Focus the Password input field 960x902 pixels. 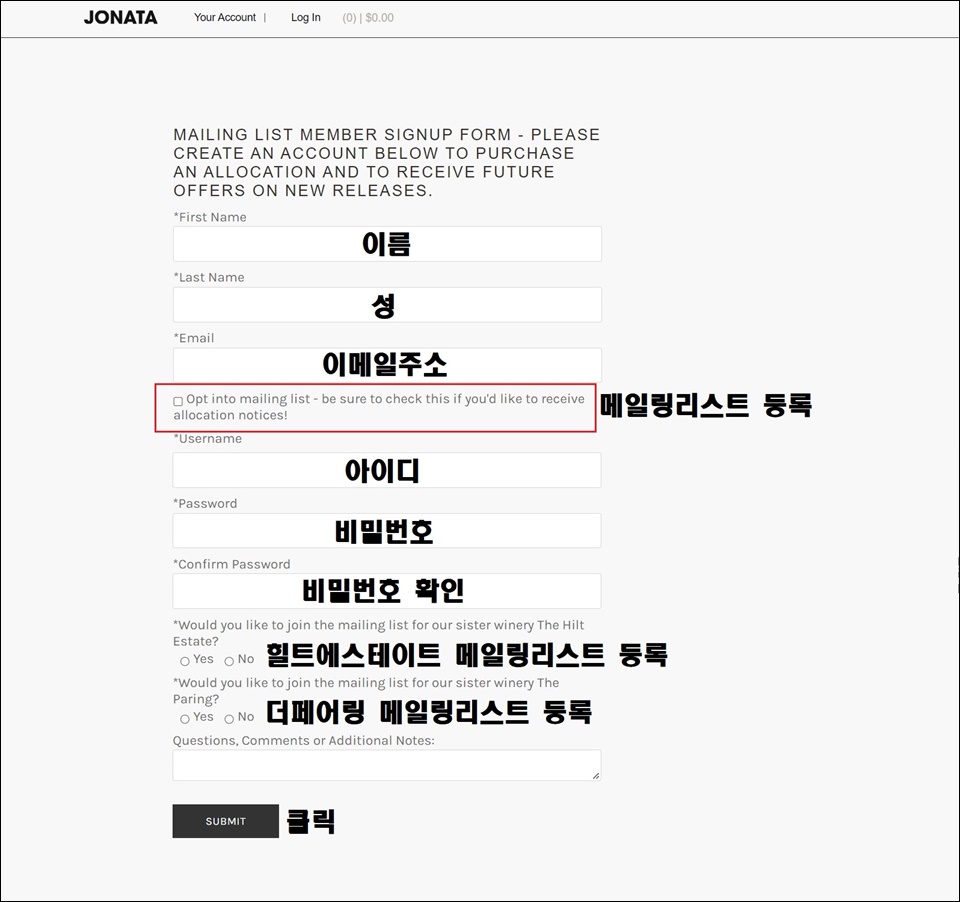[387, 530]
